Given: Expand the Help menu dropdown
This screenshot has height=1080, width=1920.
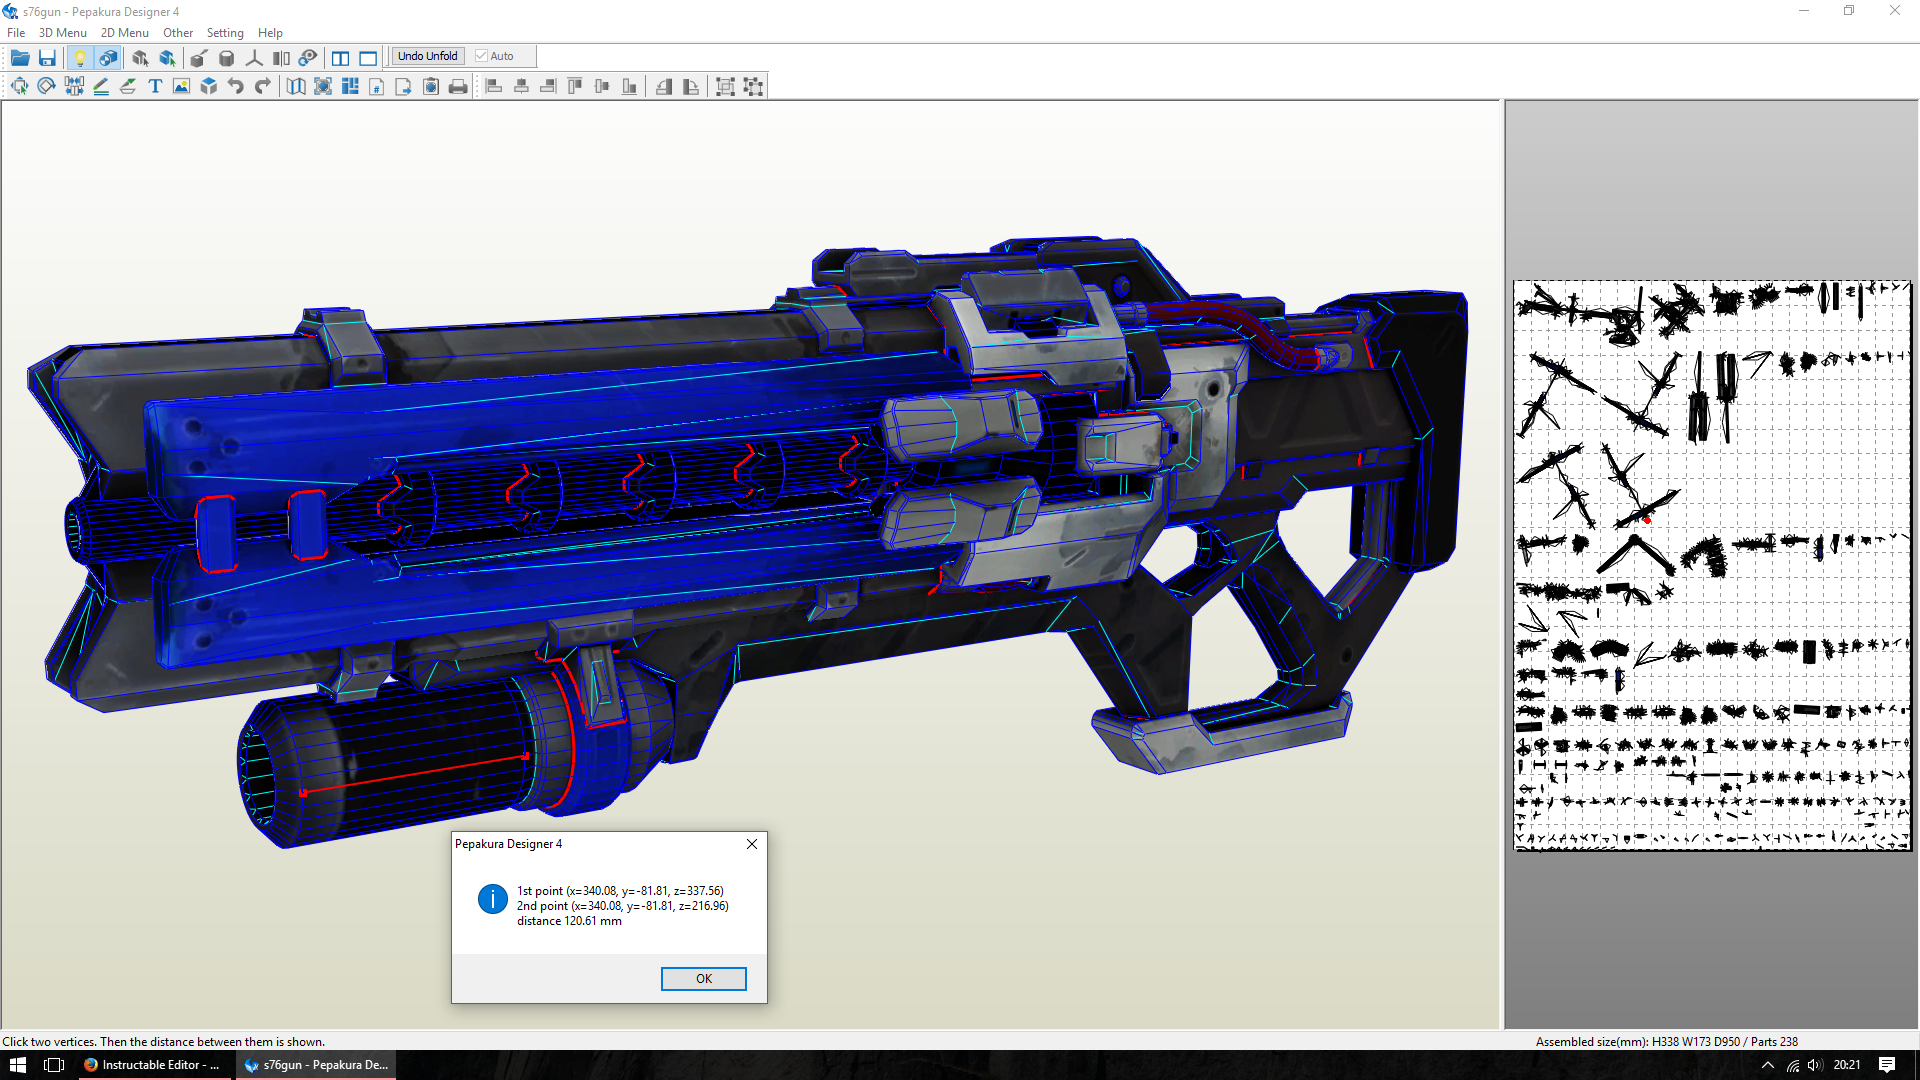Looking at the screenshot, I should click(269, 33).
